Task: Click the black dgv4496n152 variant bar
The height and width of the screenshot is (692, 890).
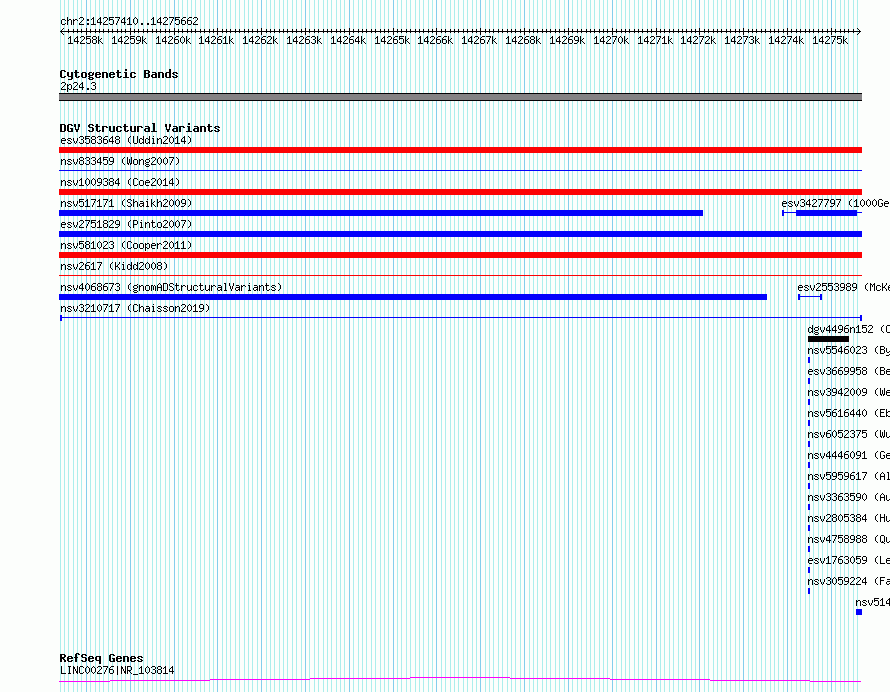Action: pos(828,339)
